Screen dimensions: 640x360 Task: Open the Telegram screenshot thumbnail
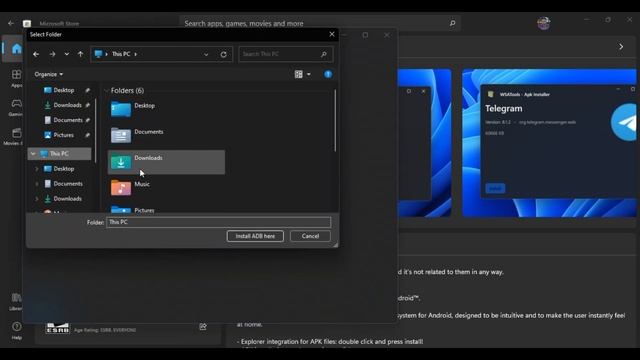[549, 143]
